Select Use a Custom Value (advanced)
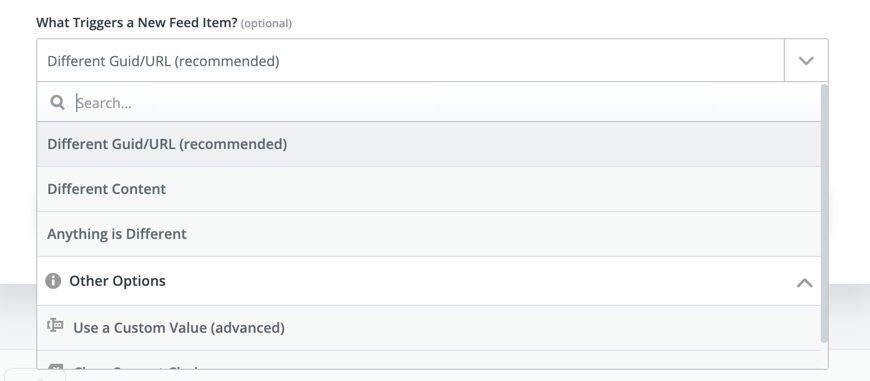 428,328
